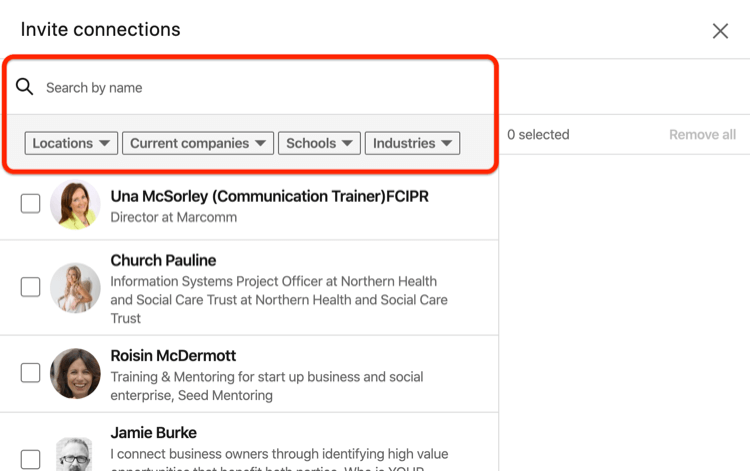Expand the Locations filter dropdown
This screenshot has height=471, width=750.
[x=71, y=143]
